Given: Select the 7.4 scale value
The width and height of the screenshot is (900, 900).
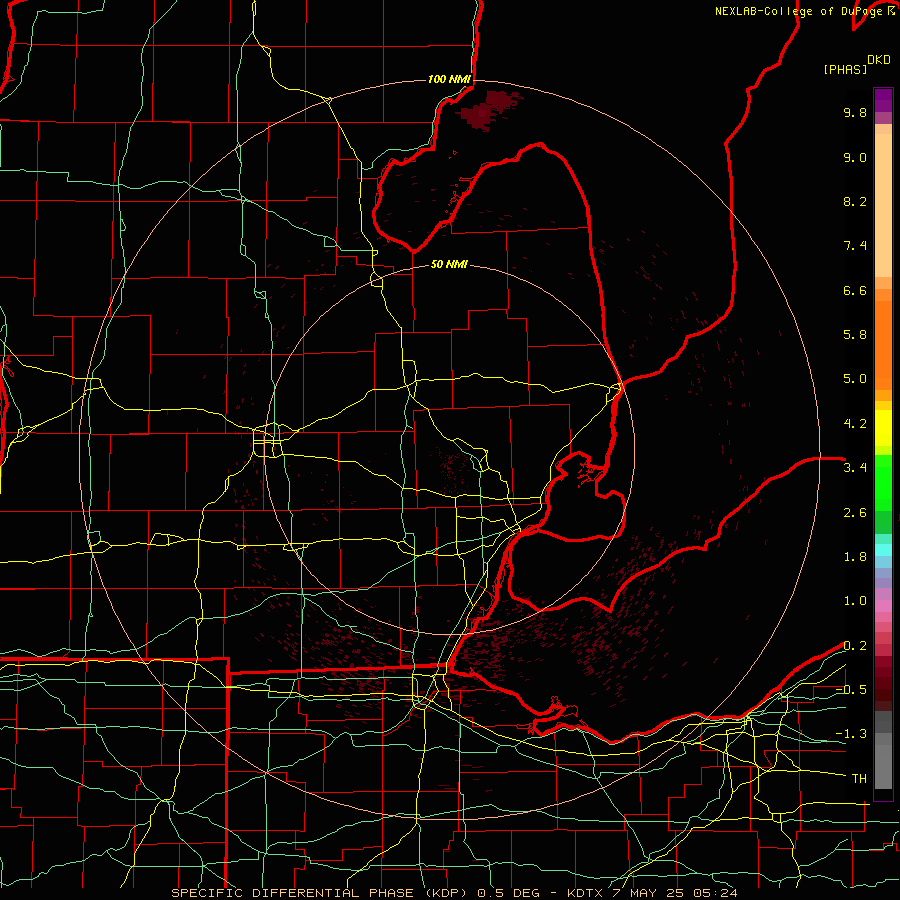Looking at the screenshot, I should pos(855,246).
